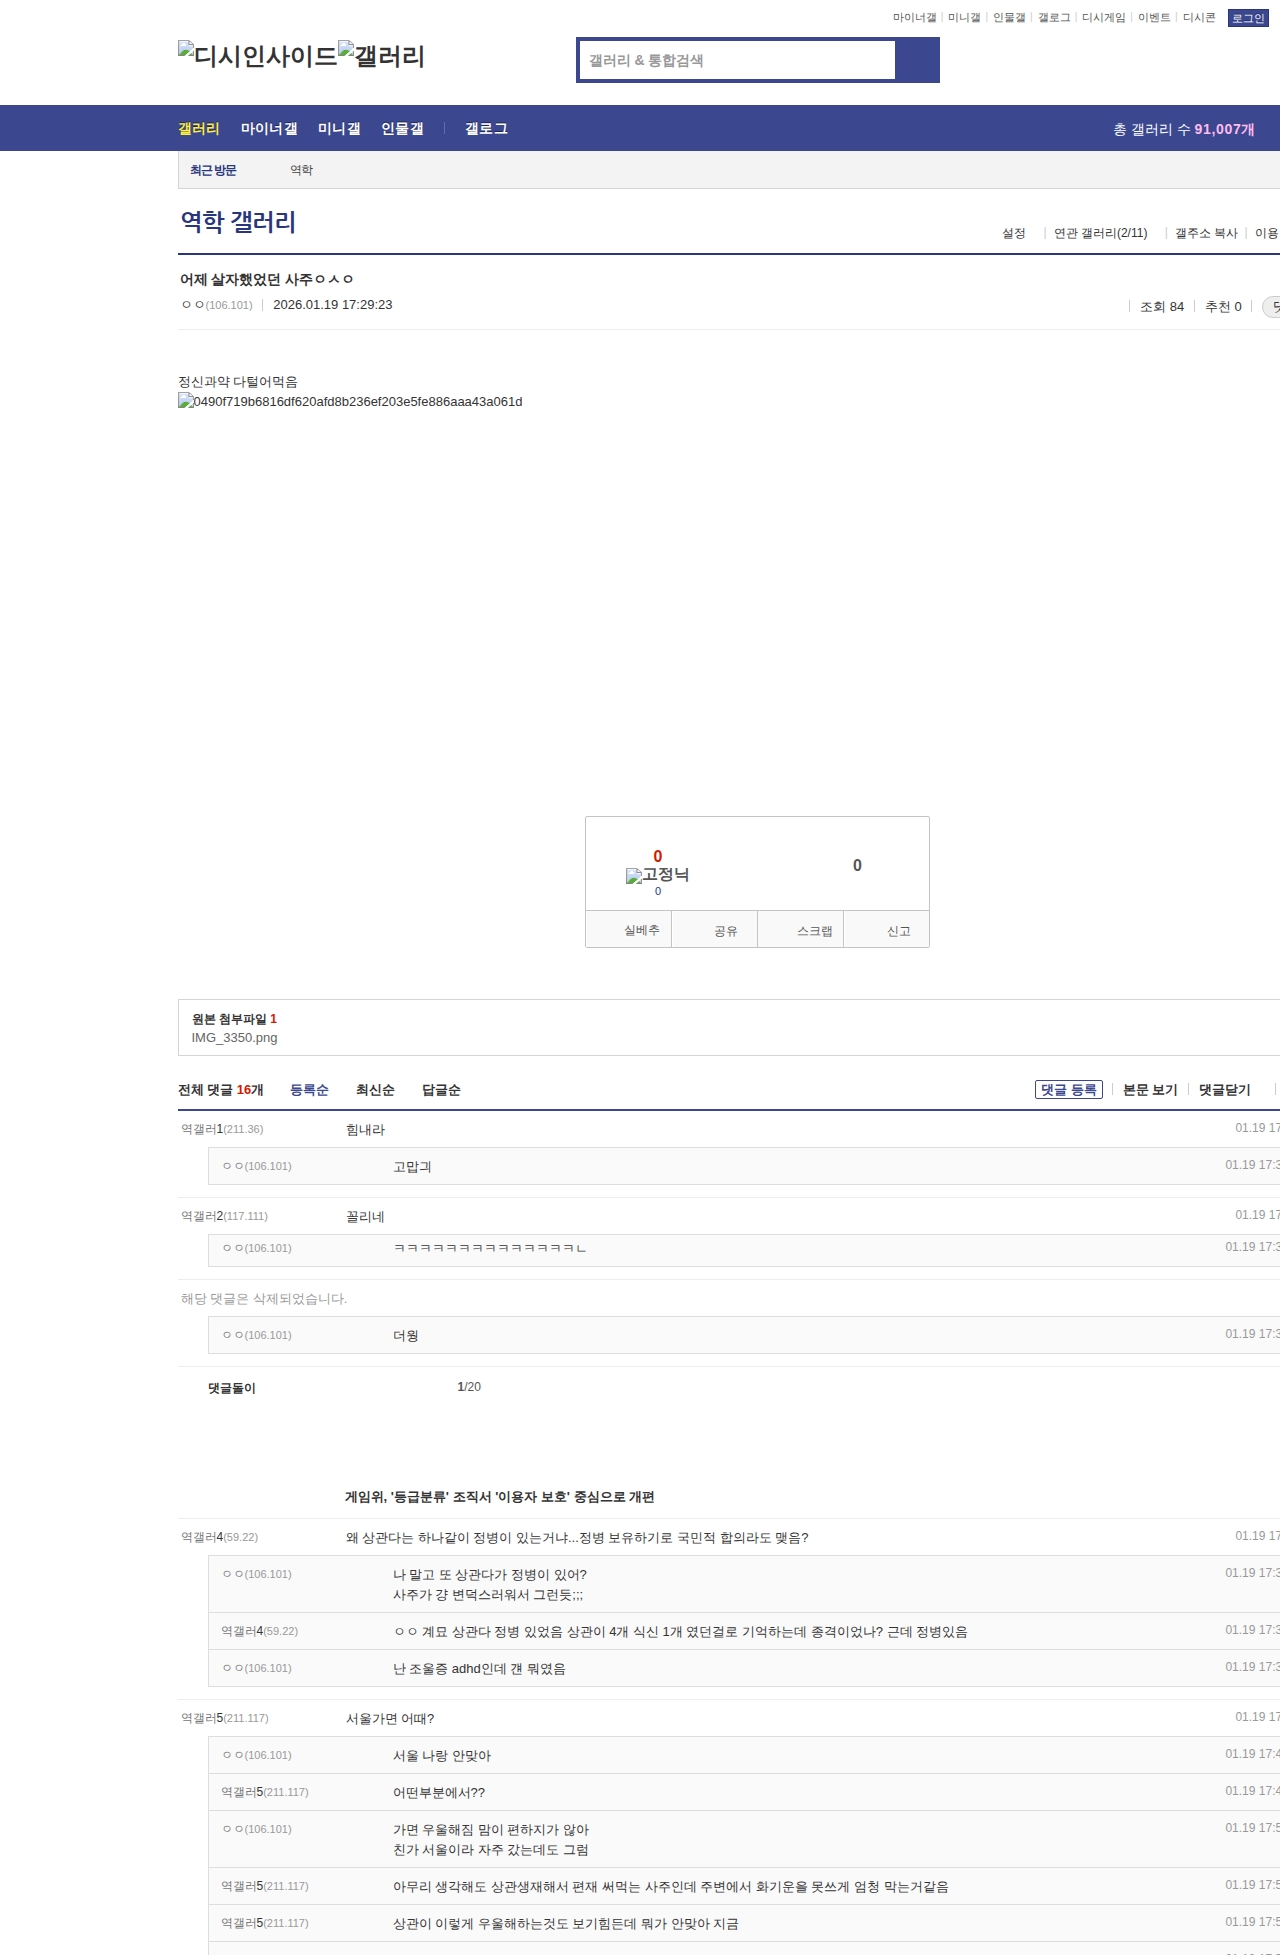The width and height of the screenshot is (1280, 1955).
Task: Open the broken post image attachment
Action: point(350,402)
